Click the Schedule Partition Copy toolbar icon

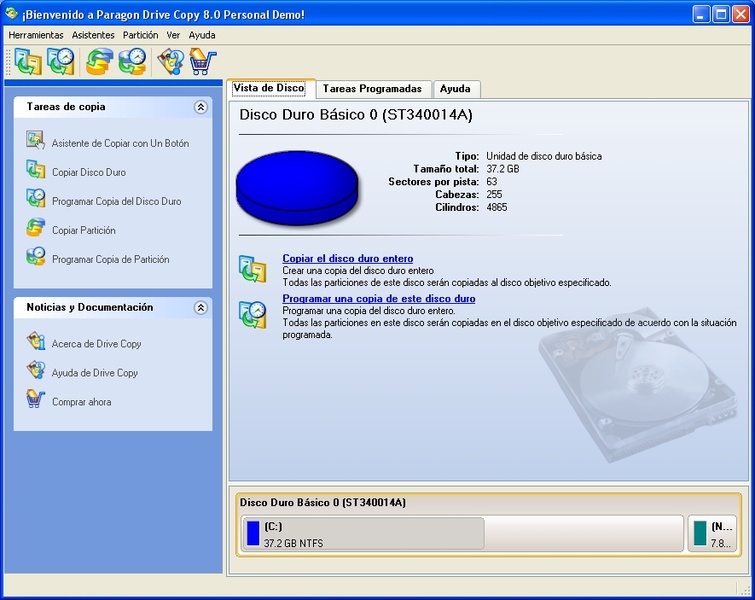click(132, 62)
